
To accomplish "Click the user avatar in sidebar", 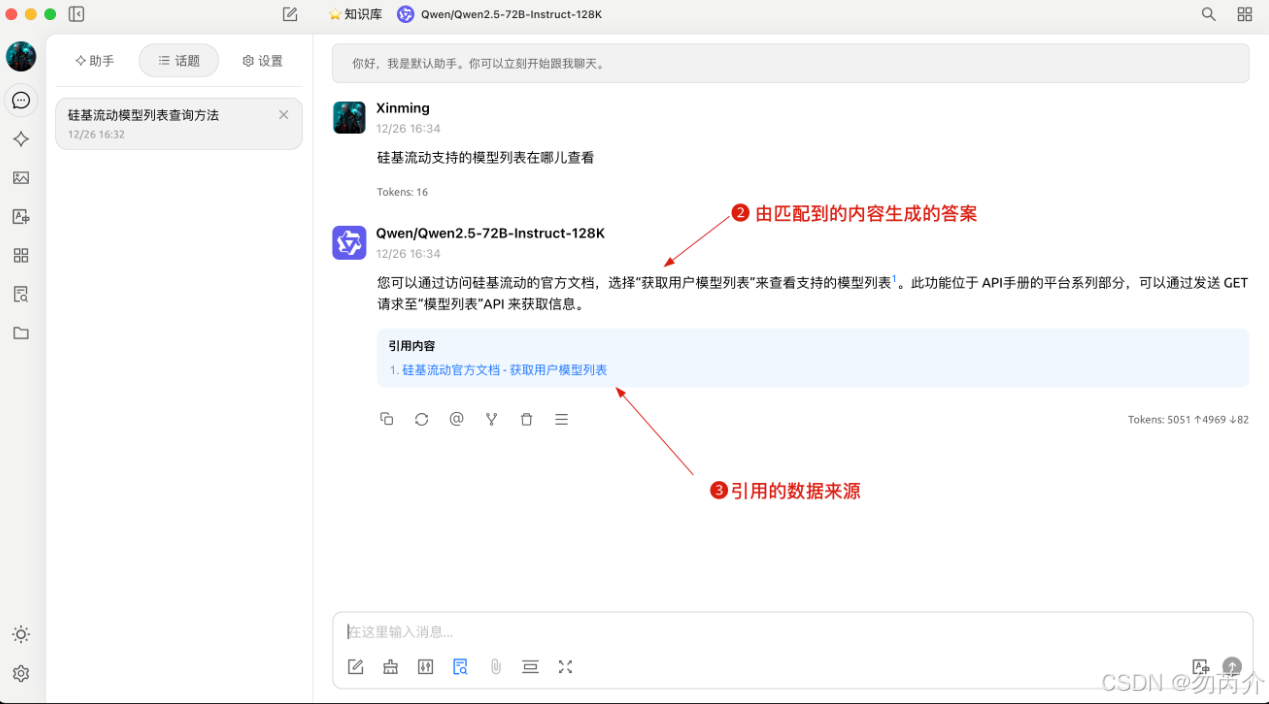I will pos(21,57).
